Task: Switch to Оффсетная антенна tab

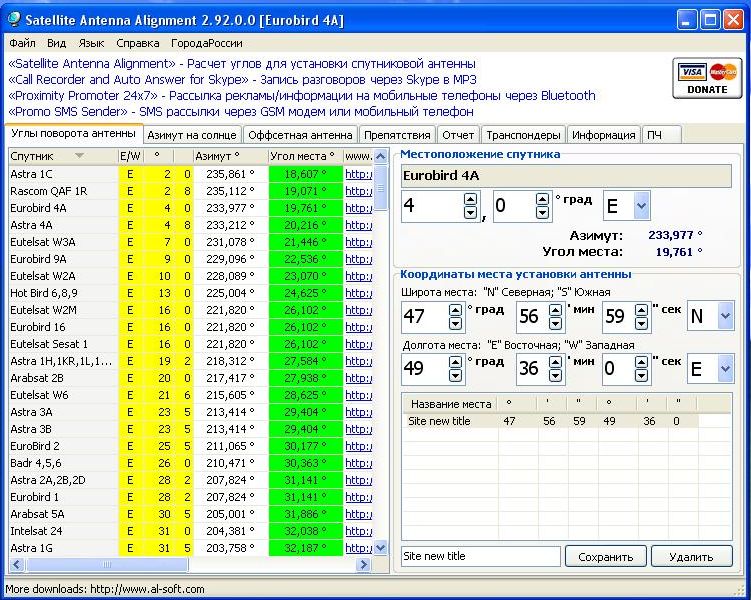Action: pyautogui.click(x=300, y=135)
